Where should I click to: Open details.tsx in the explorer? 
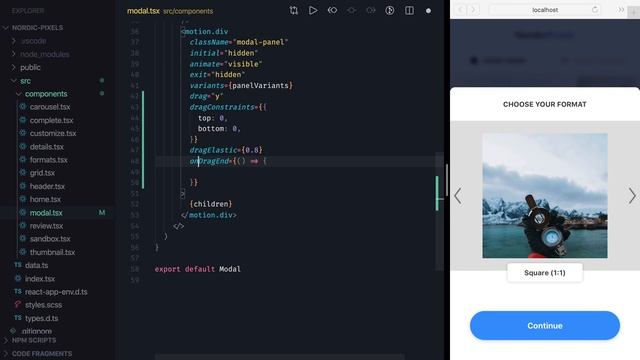pyautogui.click(x=47, y=147)
